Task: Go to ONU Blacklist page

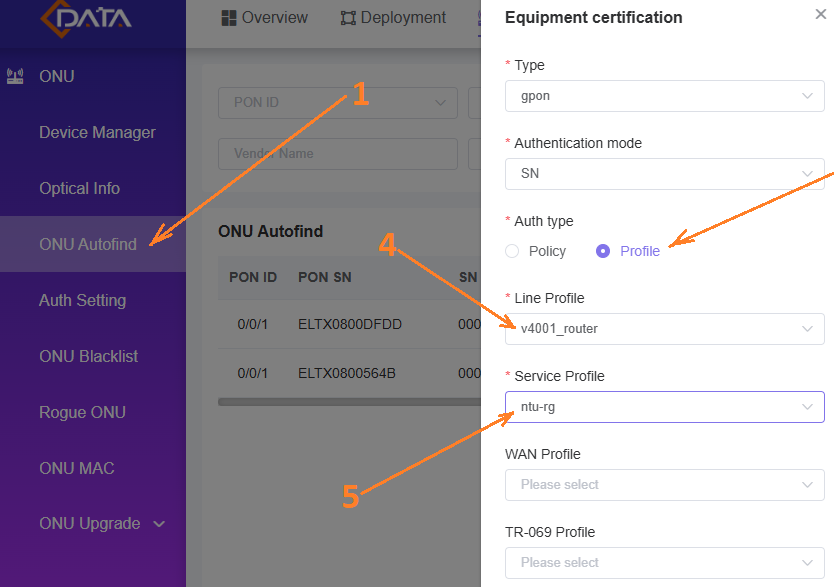Action: pyautogui.click(x=88, y=356)
